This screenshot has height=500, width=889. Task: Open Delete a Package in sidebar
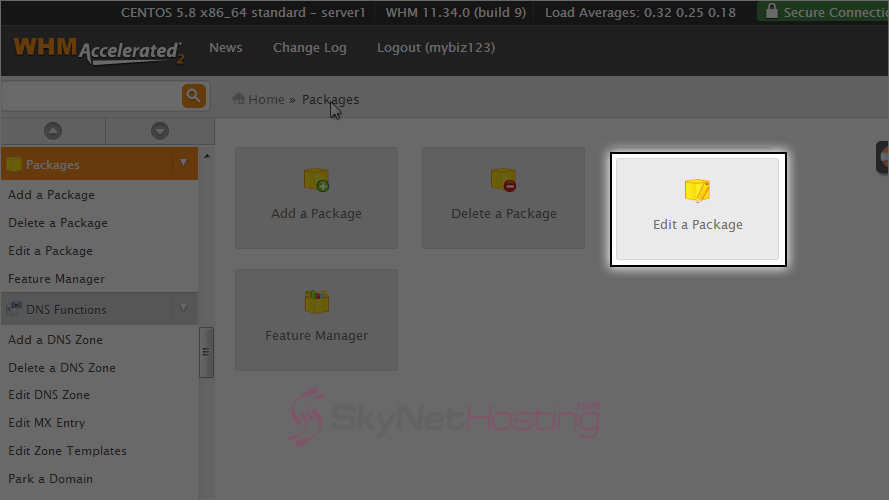pyautogui.click(x=58, y=223)
